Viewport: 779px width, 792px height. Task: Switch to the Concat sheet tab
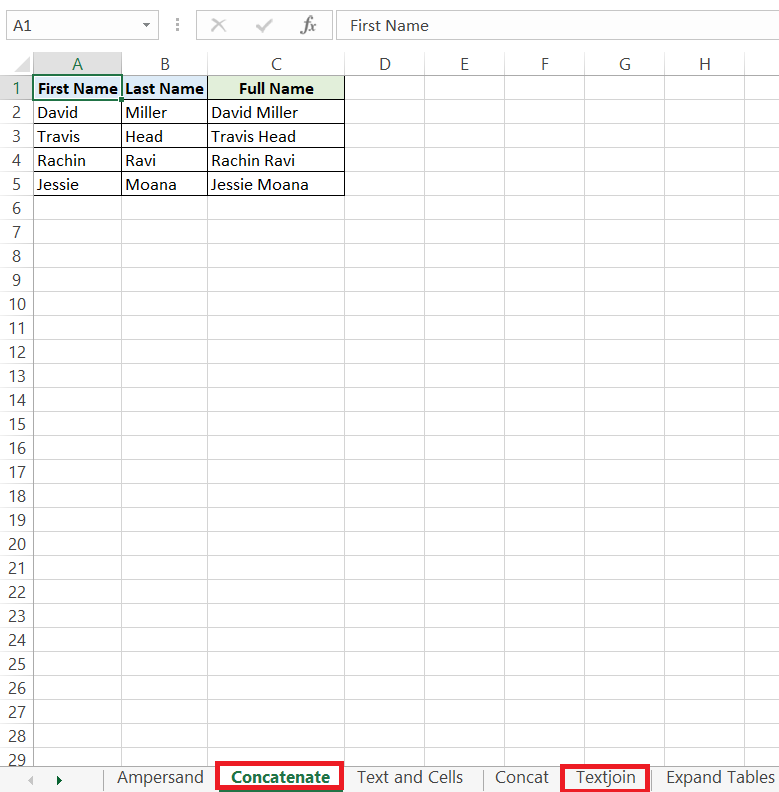coord(521,777)
